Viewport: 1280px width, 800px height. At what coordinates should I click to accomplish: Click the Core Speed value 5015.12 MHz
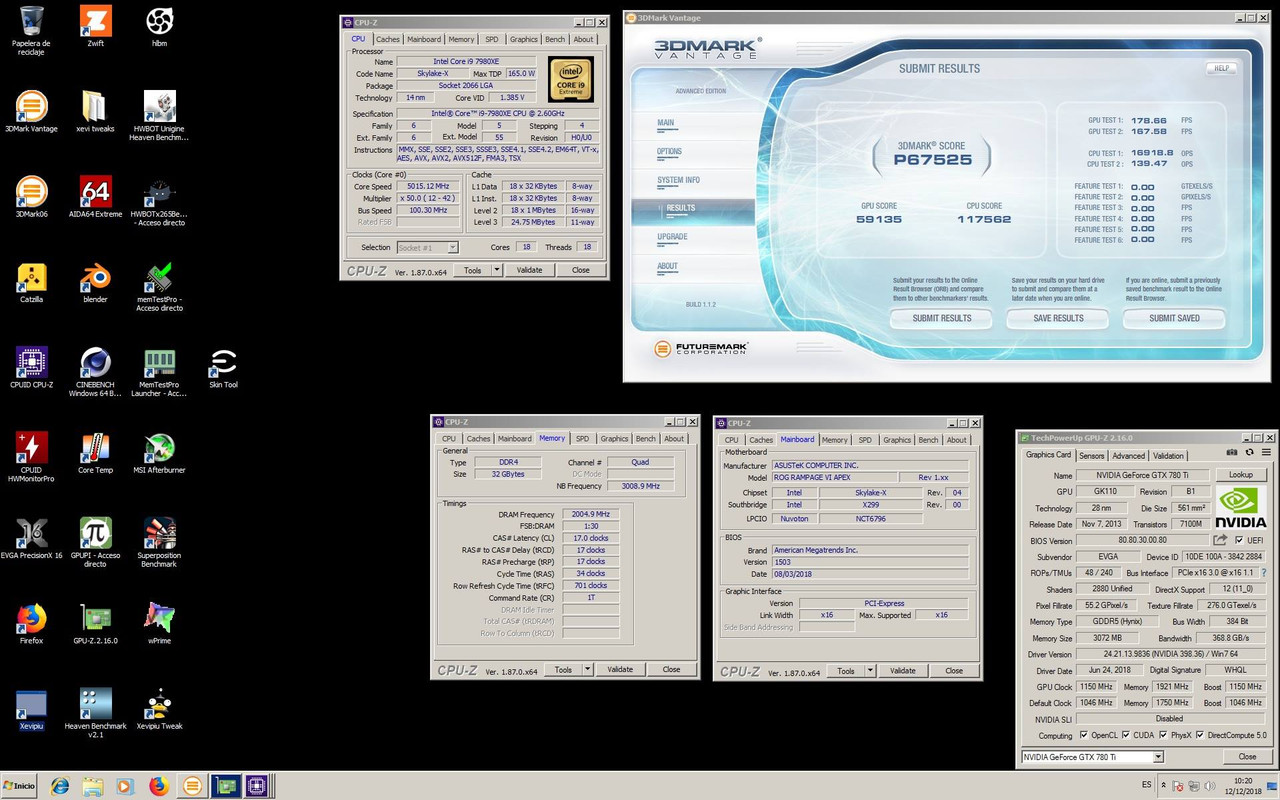pyautogui.click(x=429, y=187)
